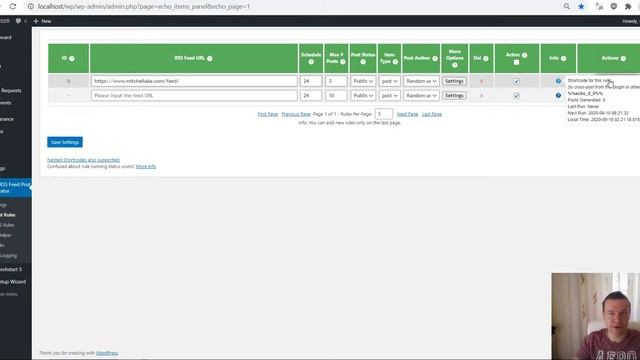Click the presenter webcam video overlay
Screen dimensions: 640x360
tap(596, 316)
